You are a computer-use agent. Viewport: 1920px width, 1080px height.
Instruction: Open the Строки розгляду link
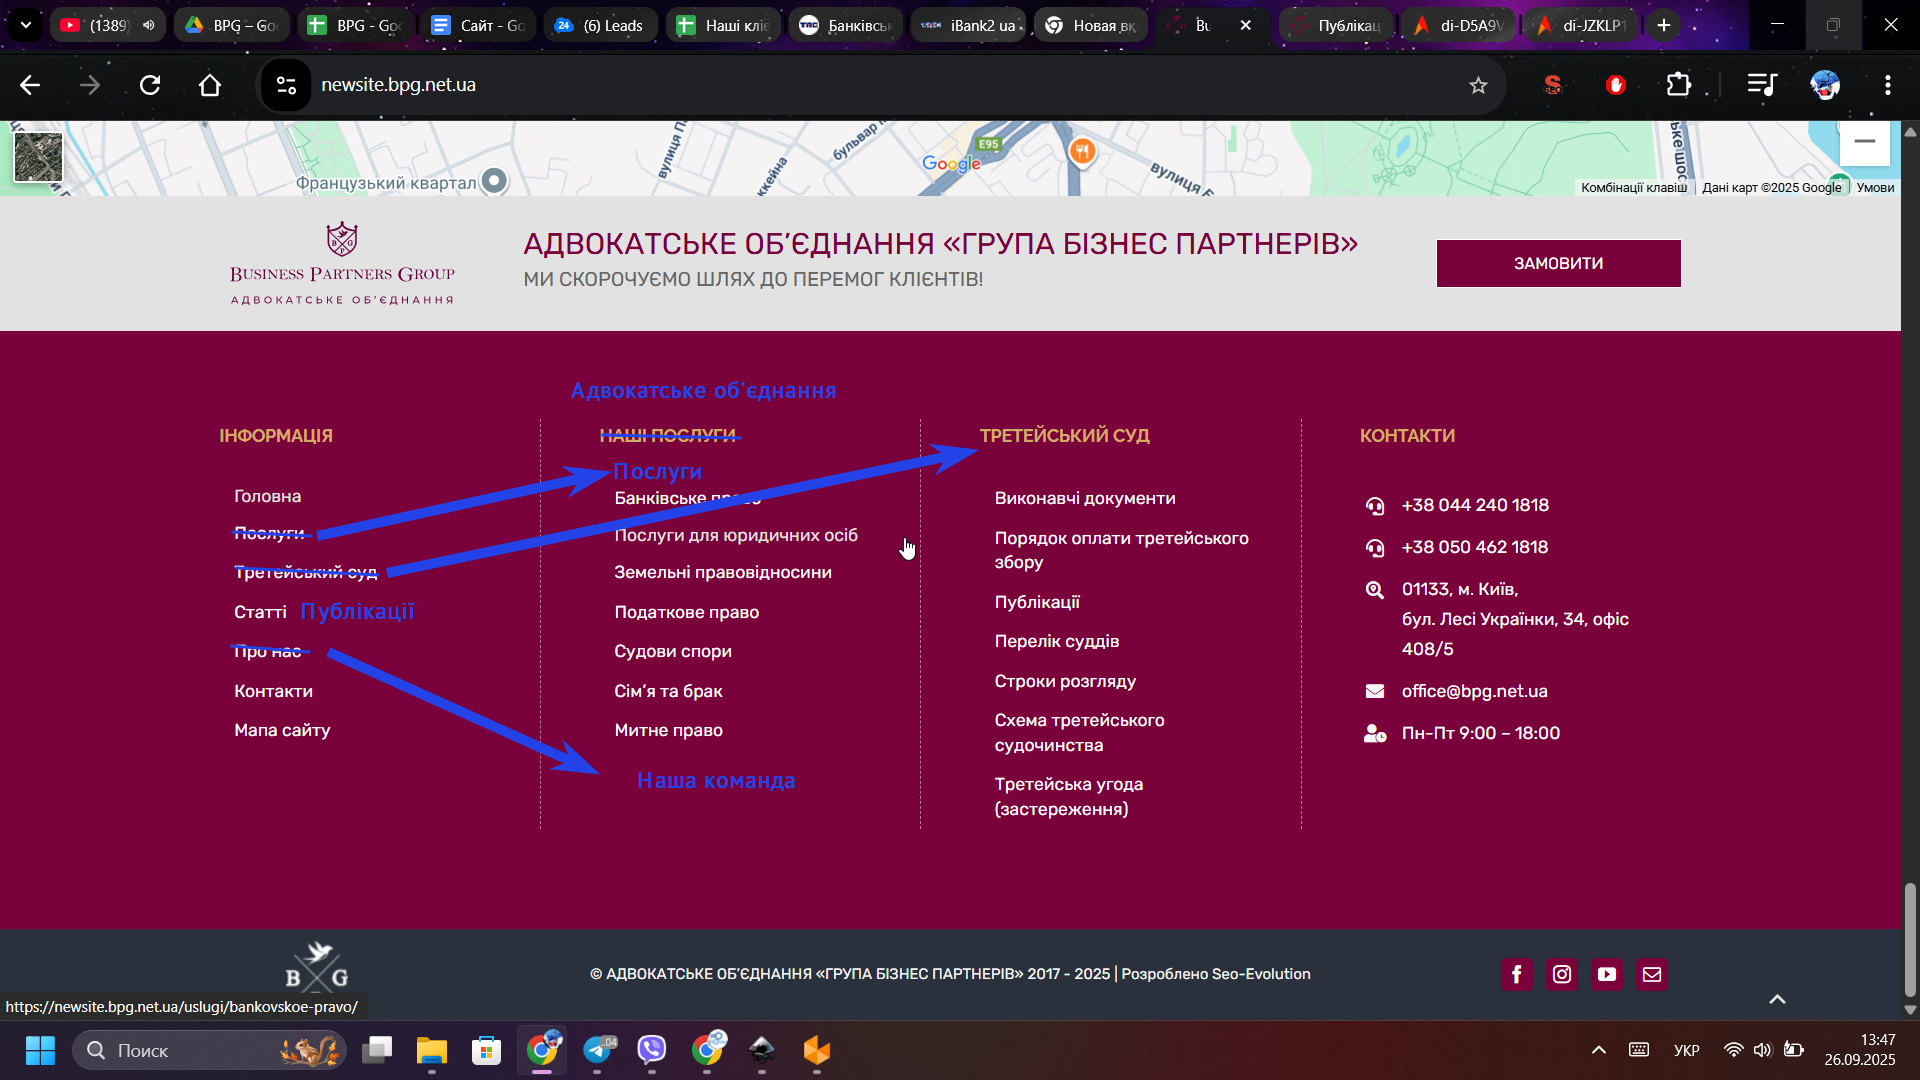[x=1065, y=681]
